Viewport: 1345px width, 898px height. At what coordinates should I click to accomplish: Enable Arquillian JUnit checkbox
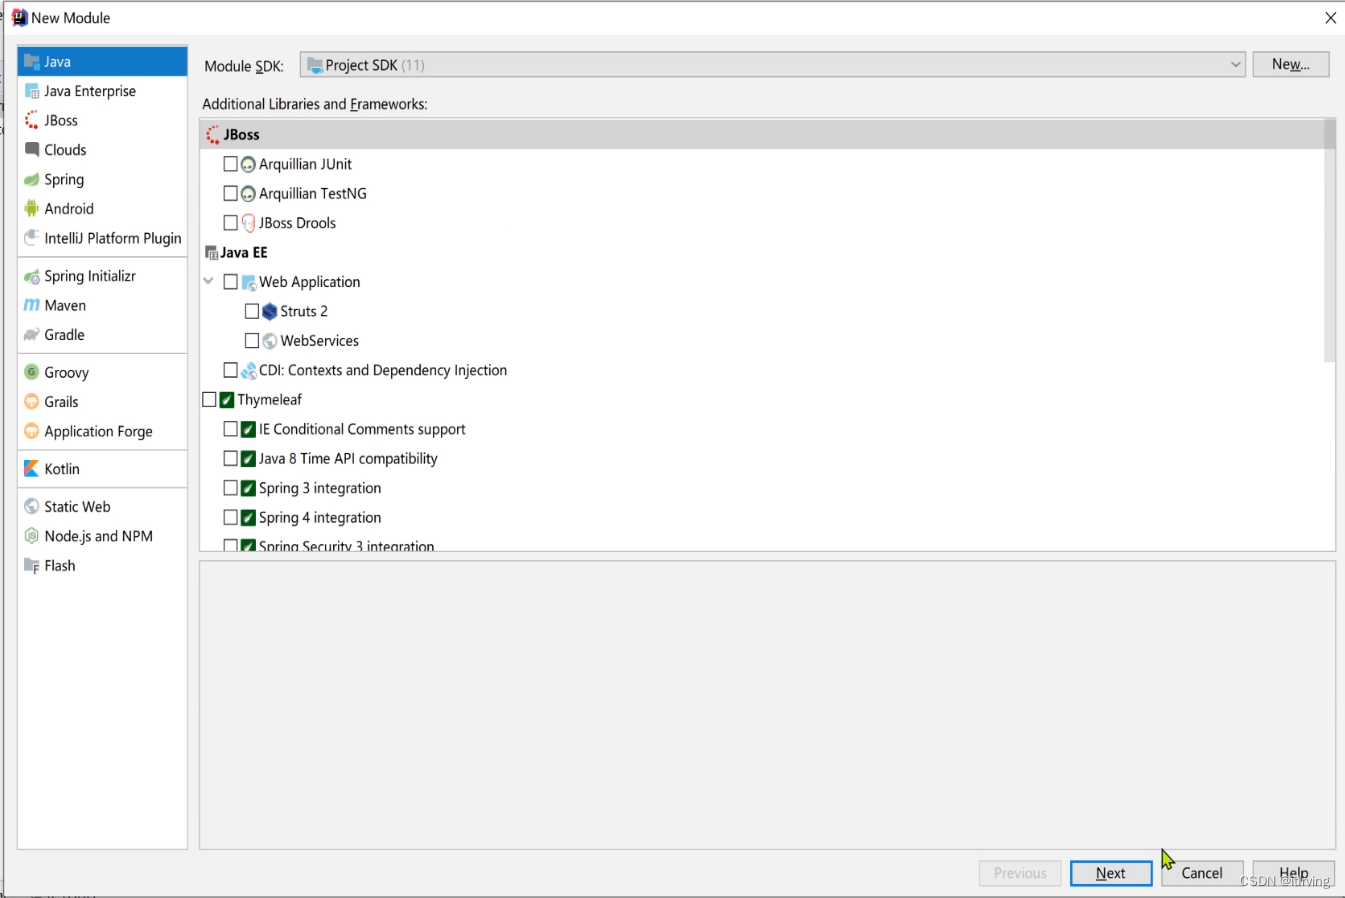coord(230,164)
